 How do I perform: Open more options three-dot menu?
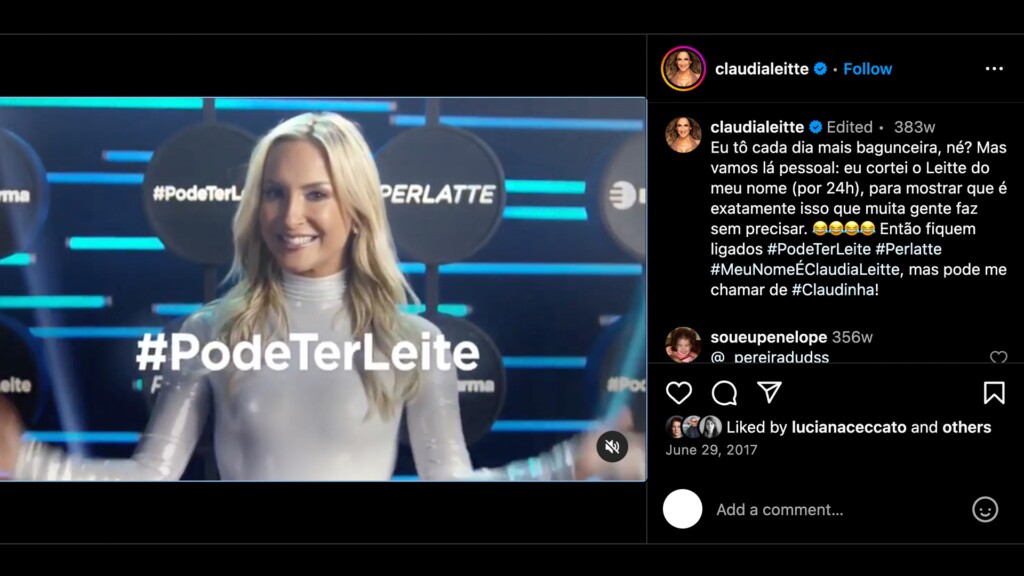point(994,69)
